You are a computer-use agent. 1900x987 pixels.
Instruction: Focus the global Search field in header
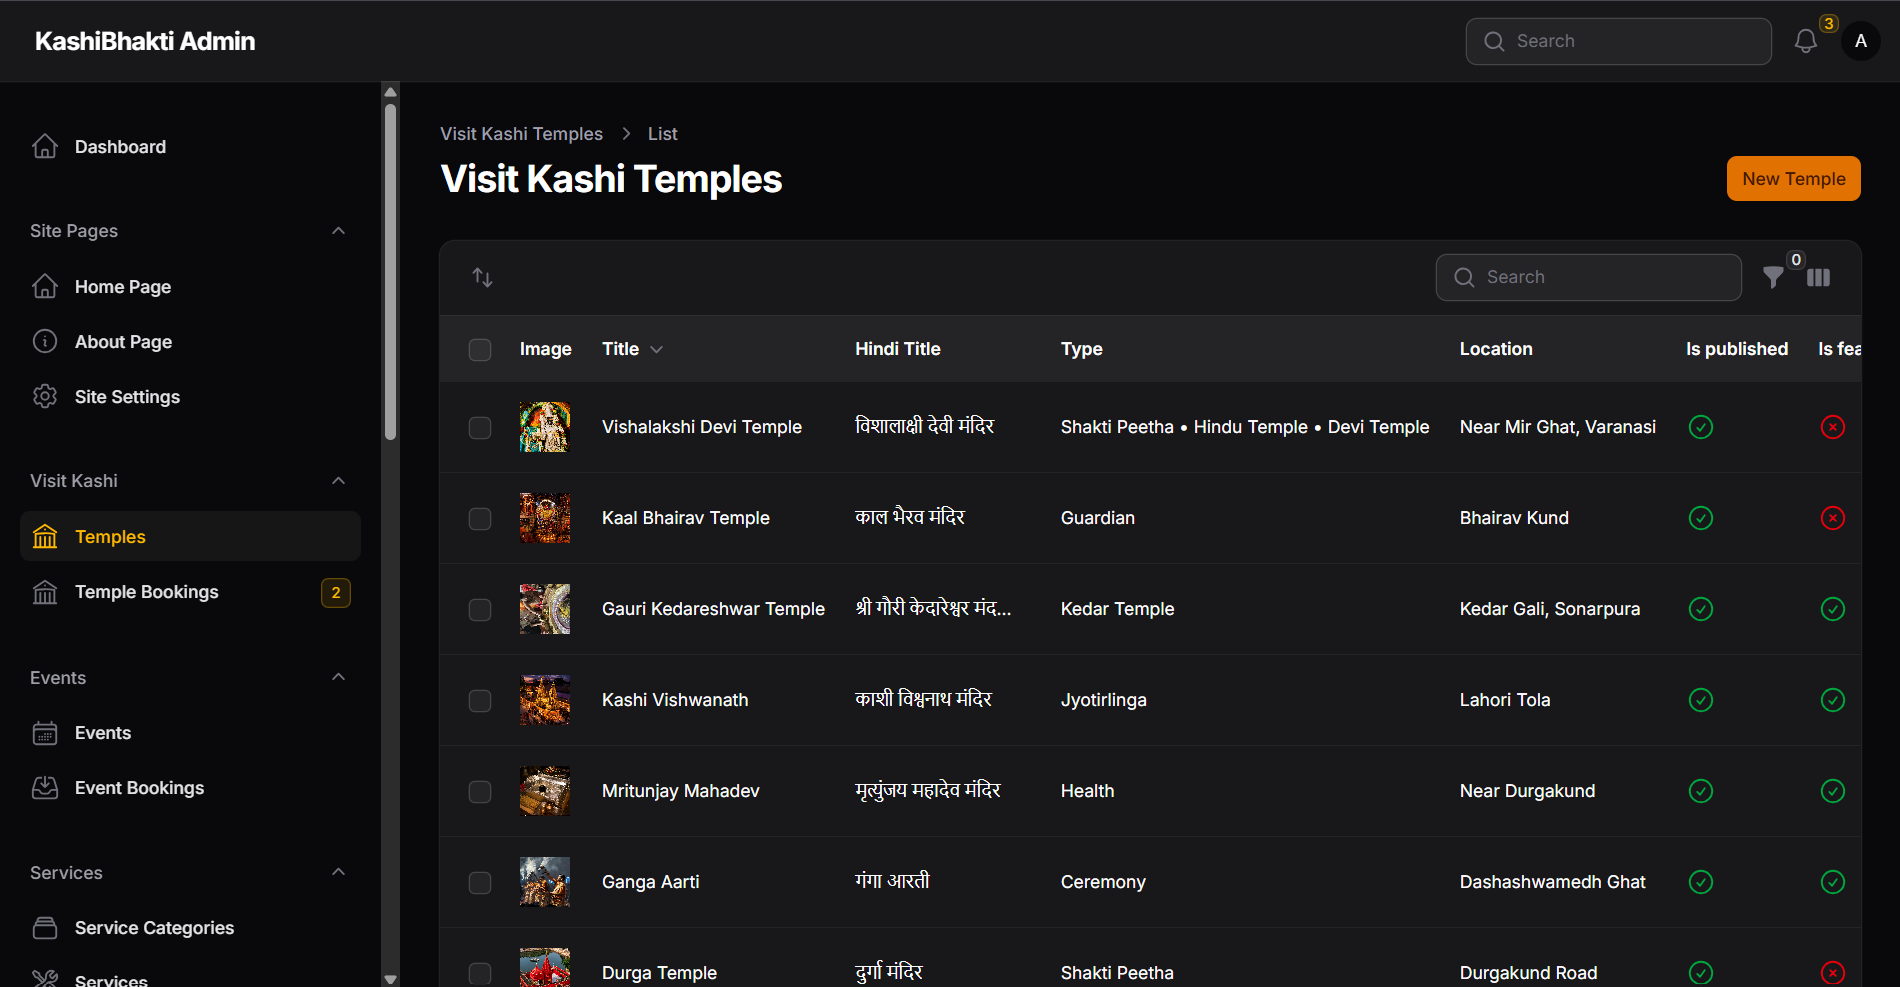(1619, 41)
